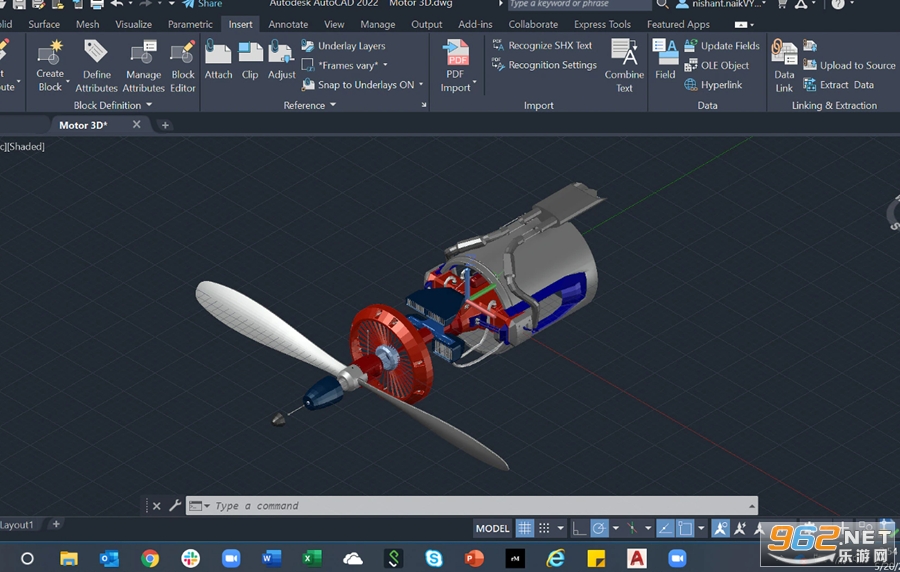Launch the Block Editor
Image resolution: width=900 pixels, height=572 pixels.
point(183,66)
